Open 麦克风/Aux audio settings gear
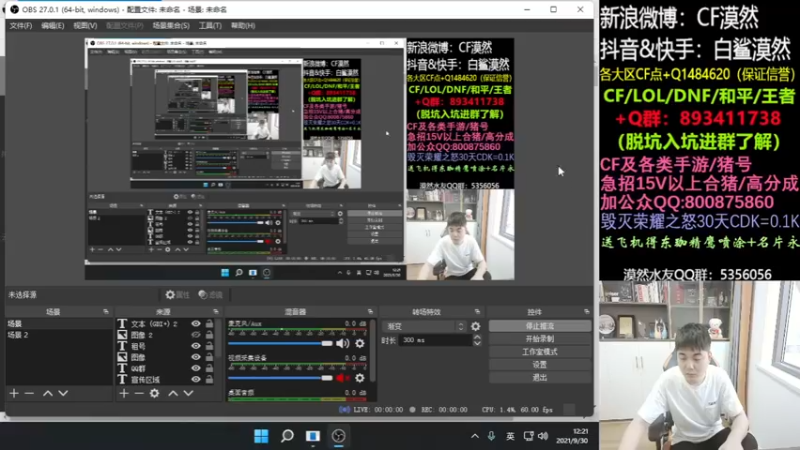This screenshot has height=450, width=800. click(360, 343)
